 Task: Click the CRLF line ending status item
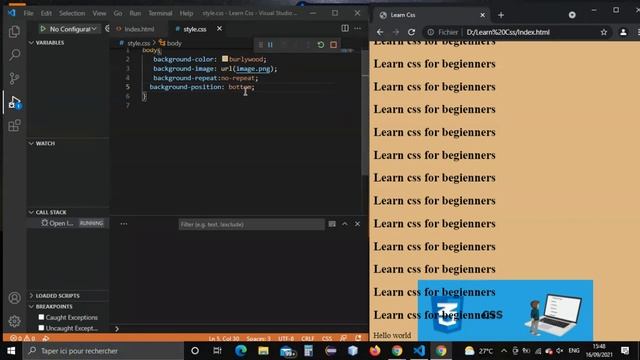(x=307, y=338)
